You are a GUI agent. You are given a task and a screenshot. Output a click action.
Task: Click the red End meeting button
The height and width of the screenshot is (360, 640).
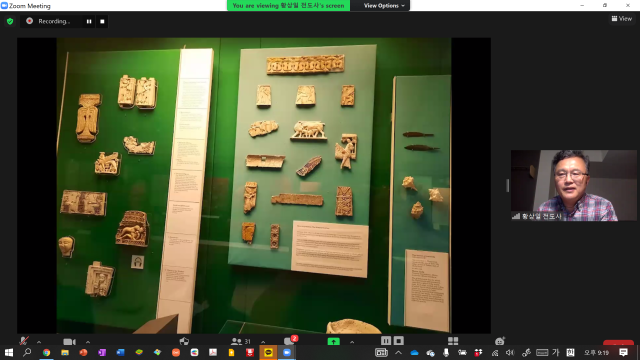[x=618, y=342]
